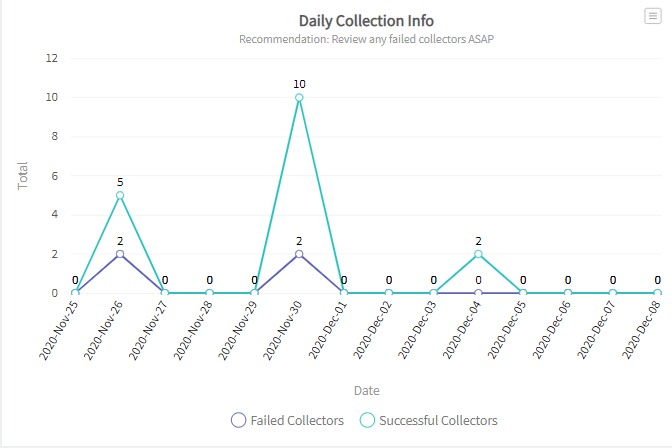
Task: Click the data point at 2020-Dec-06
Action: pyautogui.click(x=568, y=293)
